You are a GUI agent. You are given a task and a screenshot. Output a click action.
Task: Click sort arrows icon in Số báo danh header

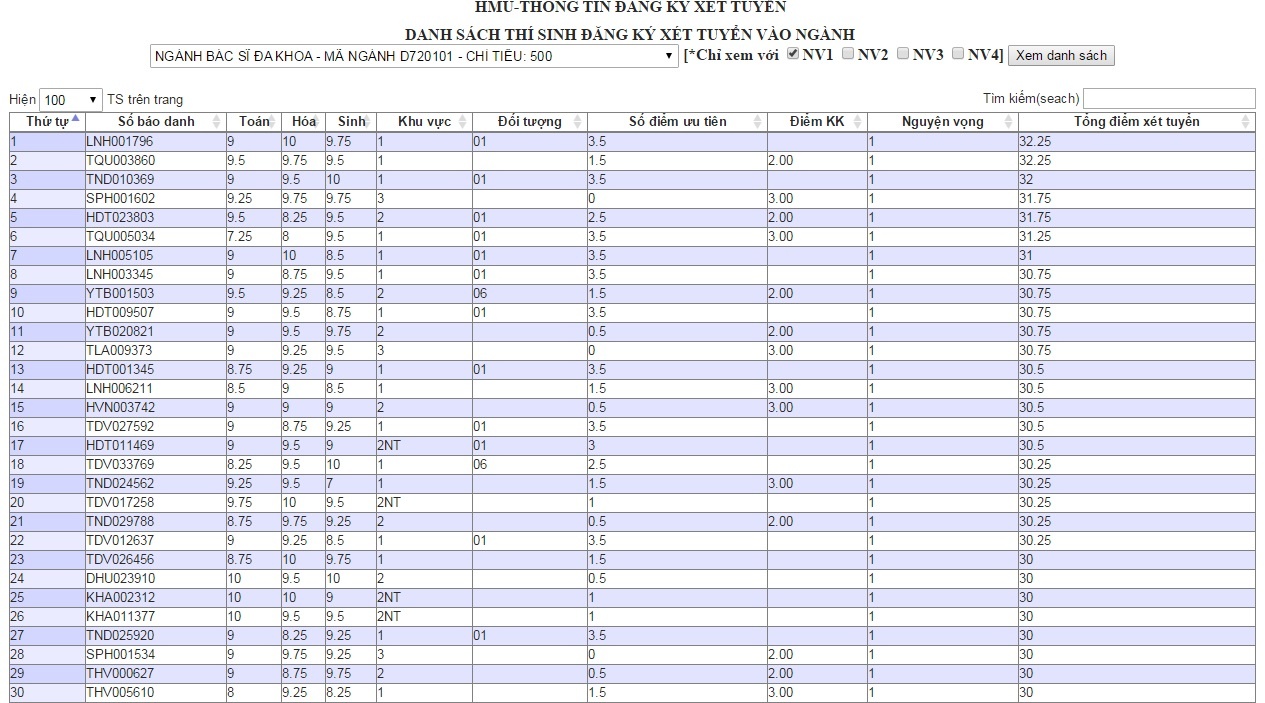[x=217, y=122]
